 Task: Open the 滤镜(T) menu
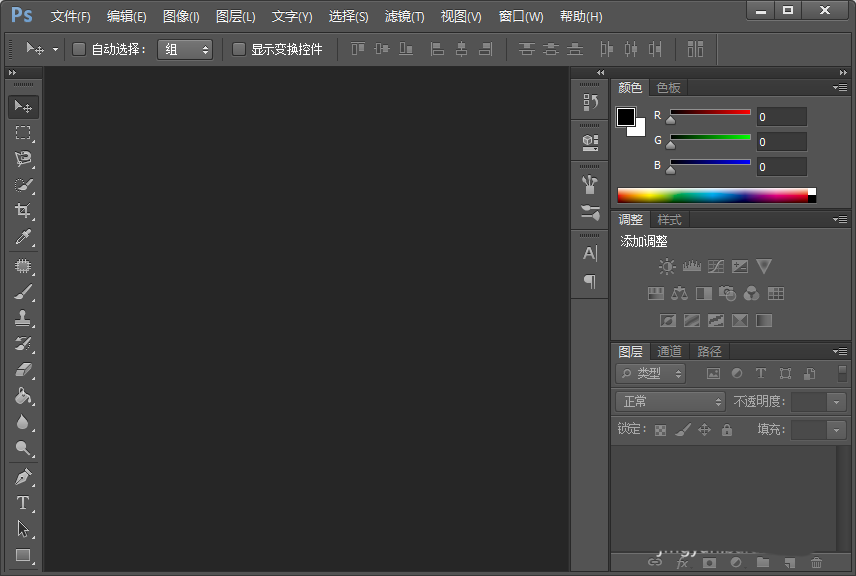405,17
